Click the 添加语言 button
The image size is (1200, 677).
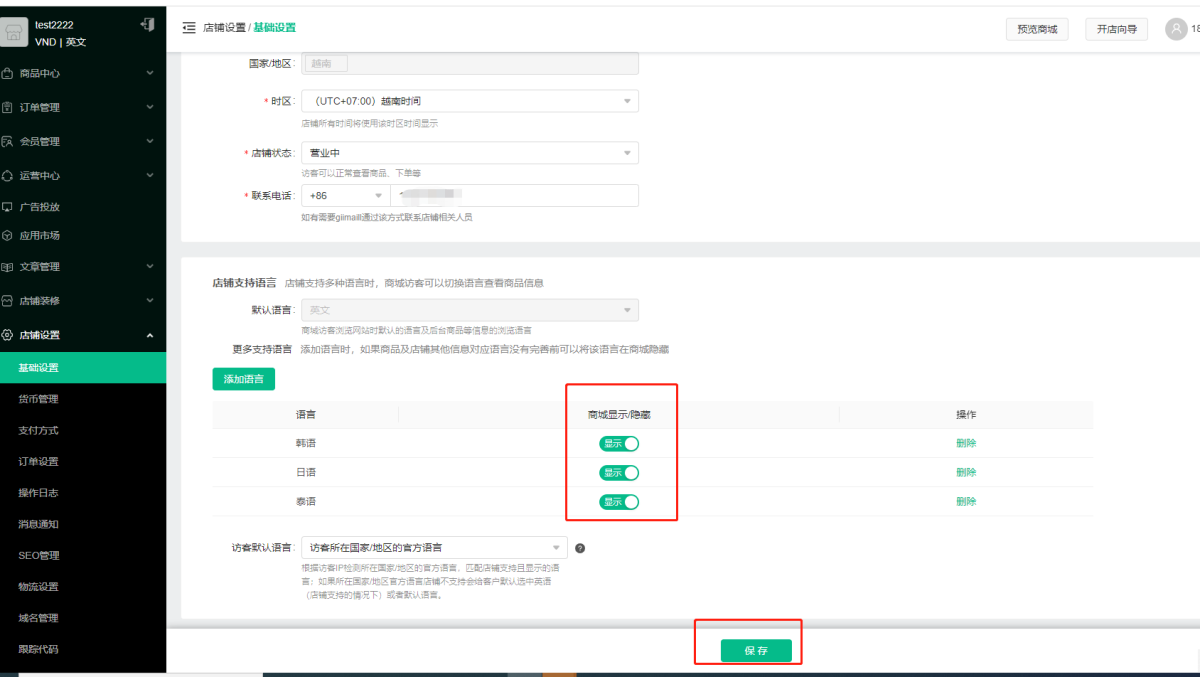pyautogui.click(x=243, y=379)
